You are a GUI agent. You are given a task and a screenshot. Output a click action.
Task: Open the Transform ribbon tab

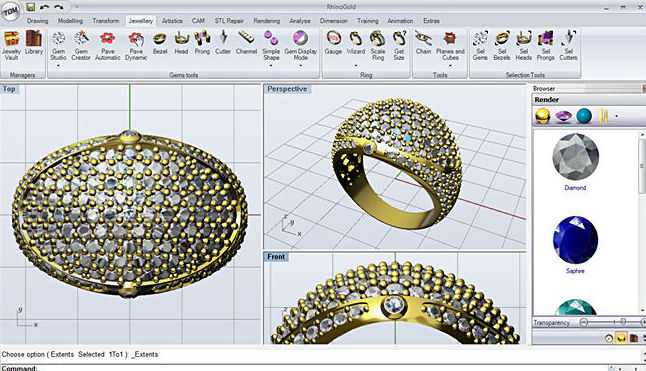[106, 21]
